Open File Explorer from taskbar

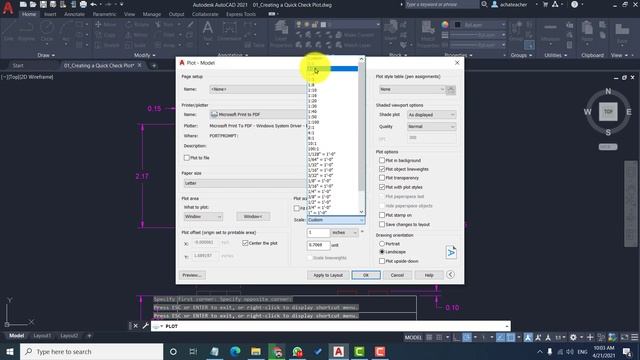tap(256, 351)
